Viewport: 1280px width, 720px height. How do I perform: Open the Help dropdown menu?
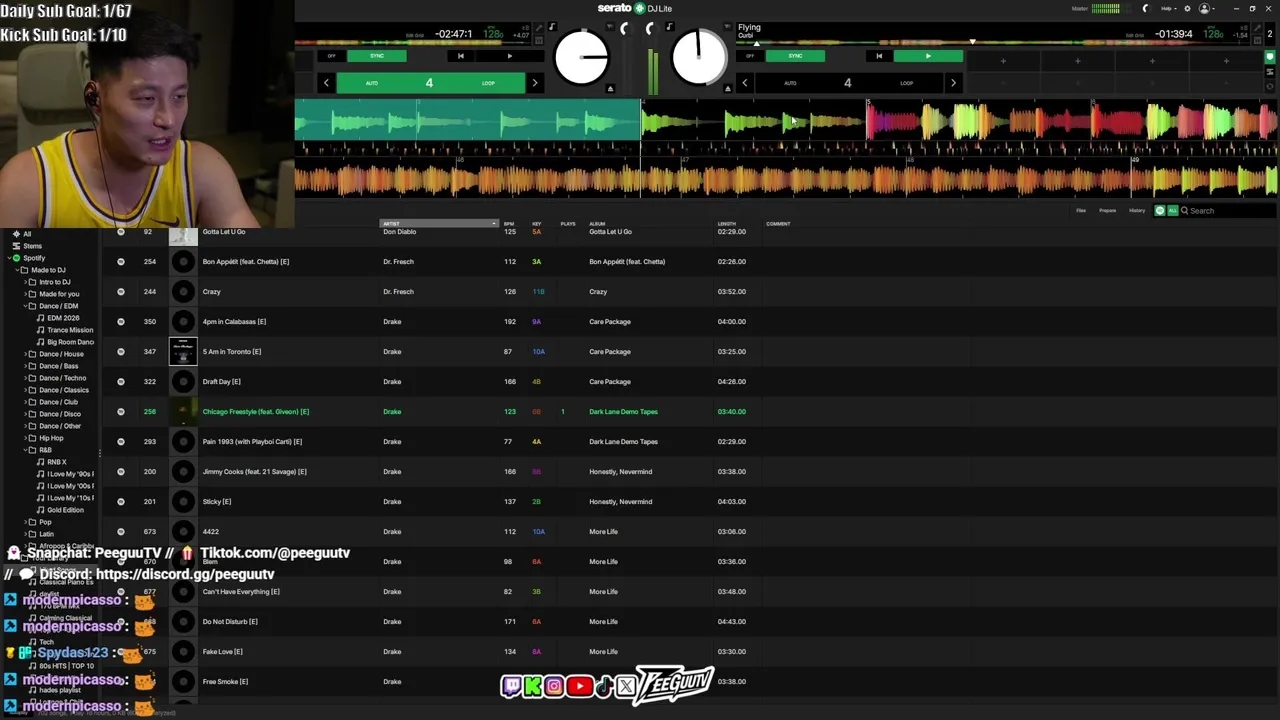point(1168,8)
